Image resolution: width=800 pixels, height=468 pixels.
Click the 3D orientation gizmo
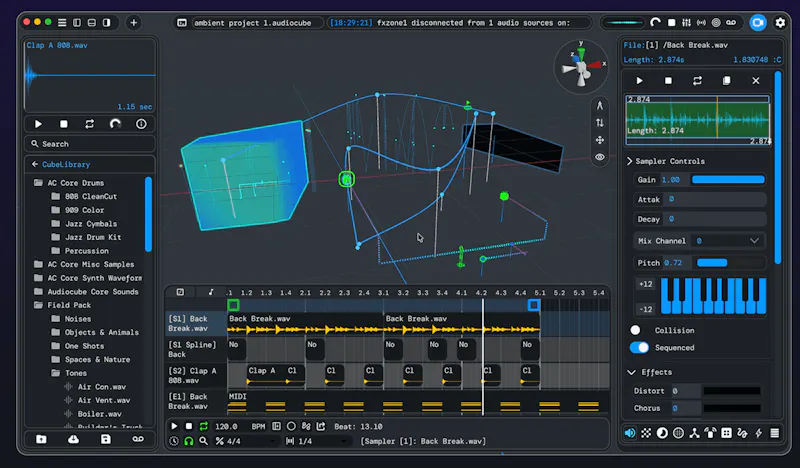pos(581,67)
